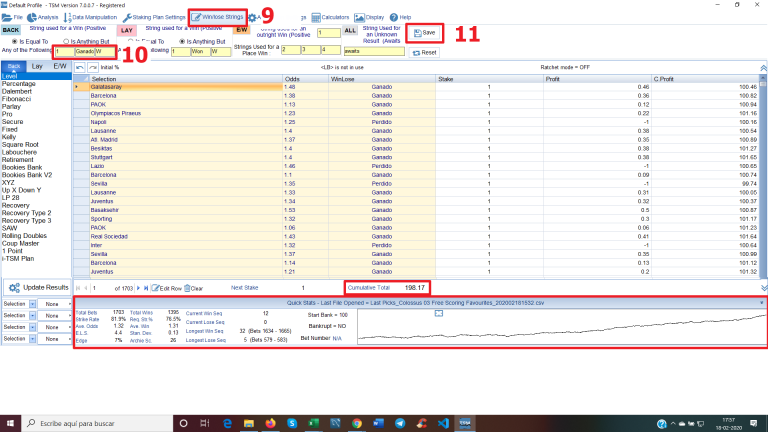Viewport: 768px width, 432px height.
Task: Select the BACK strings label button
Action: (11, 30)
